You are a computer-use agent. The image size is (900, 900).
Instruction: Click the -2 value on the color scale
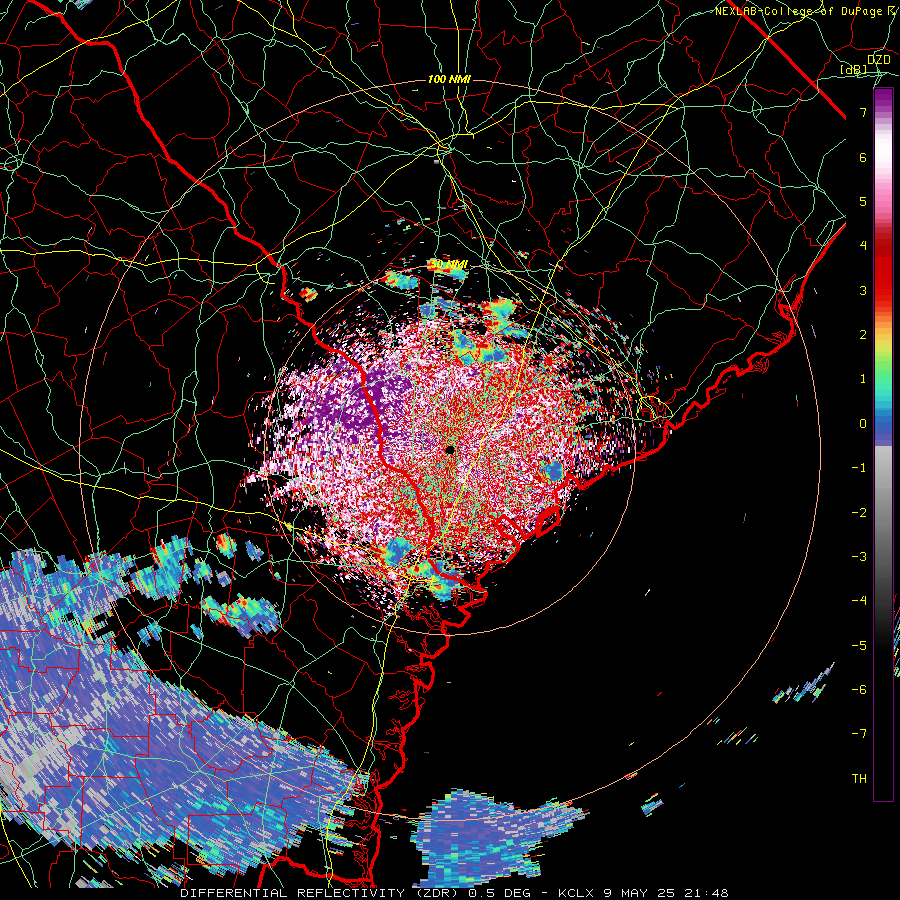coord(859,513)
